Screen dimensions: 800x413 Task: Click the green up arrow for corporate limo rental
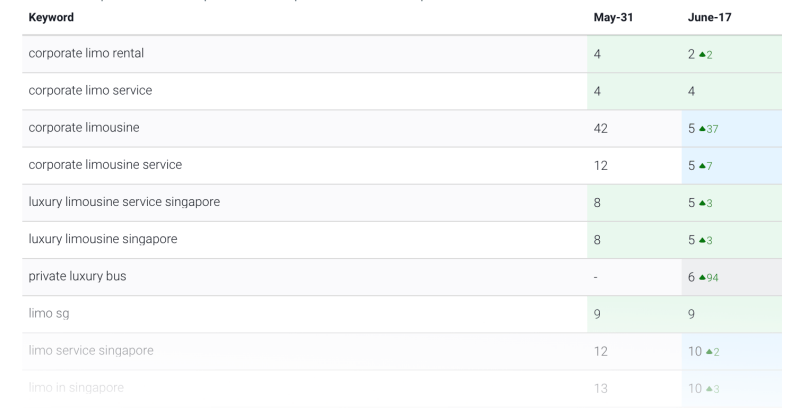[701, 55]
